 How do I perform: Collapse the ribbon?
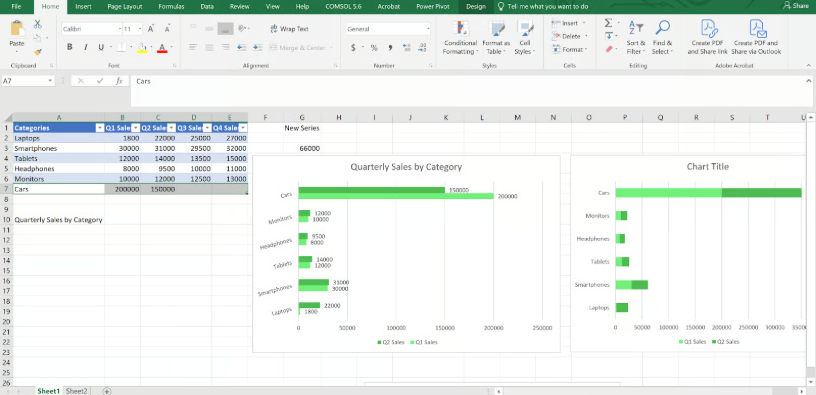(x=808, y=66)
